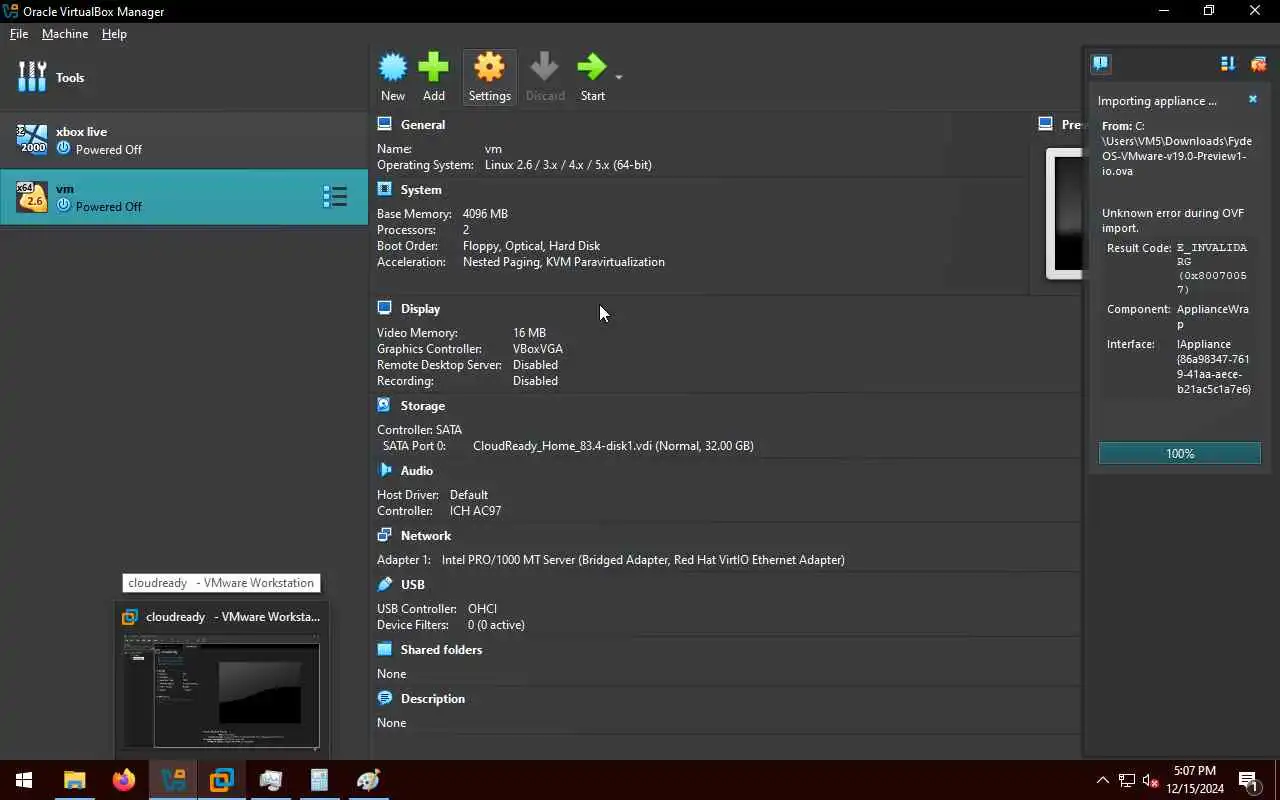This screenshot has height=800, width=1280.
Task: Click the Storage section disk icon
Action: 384,405
